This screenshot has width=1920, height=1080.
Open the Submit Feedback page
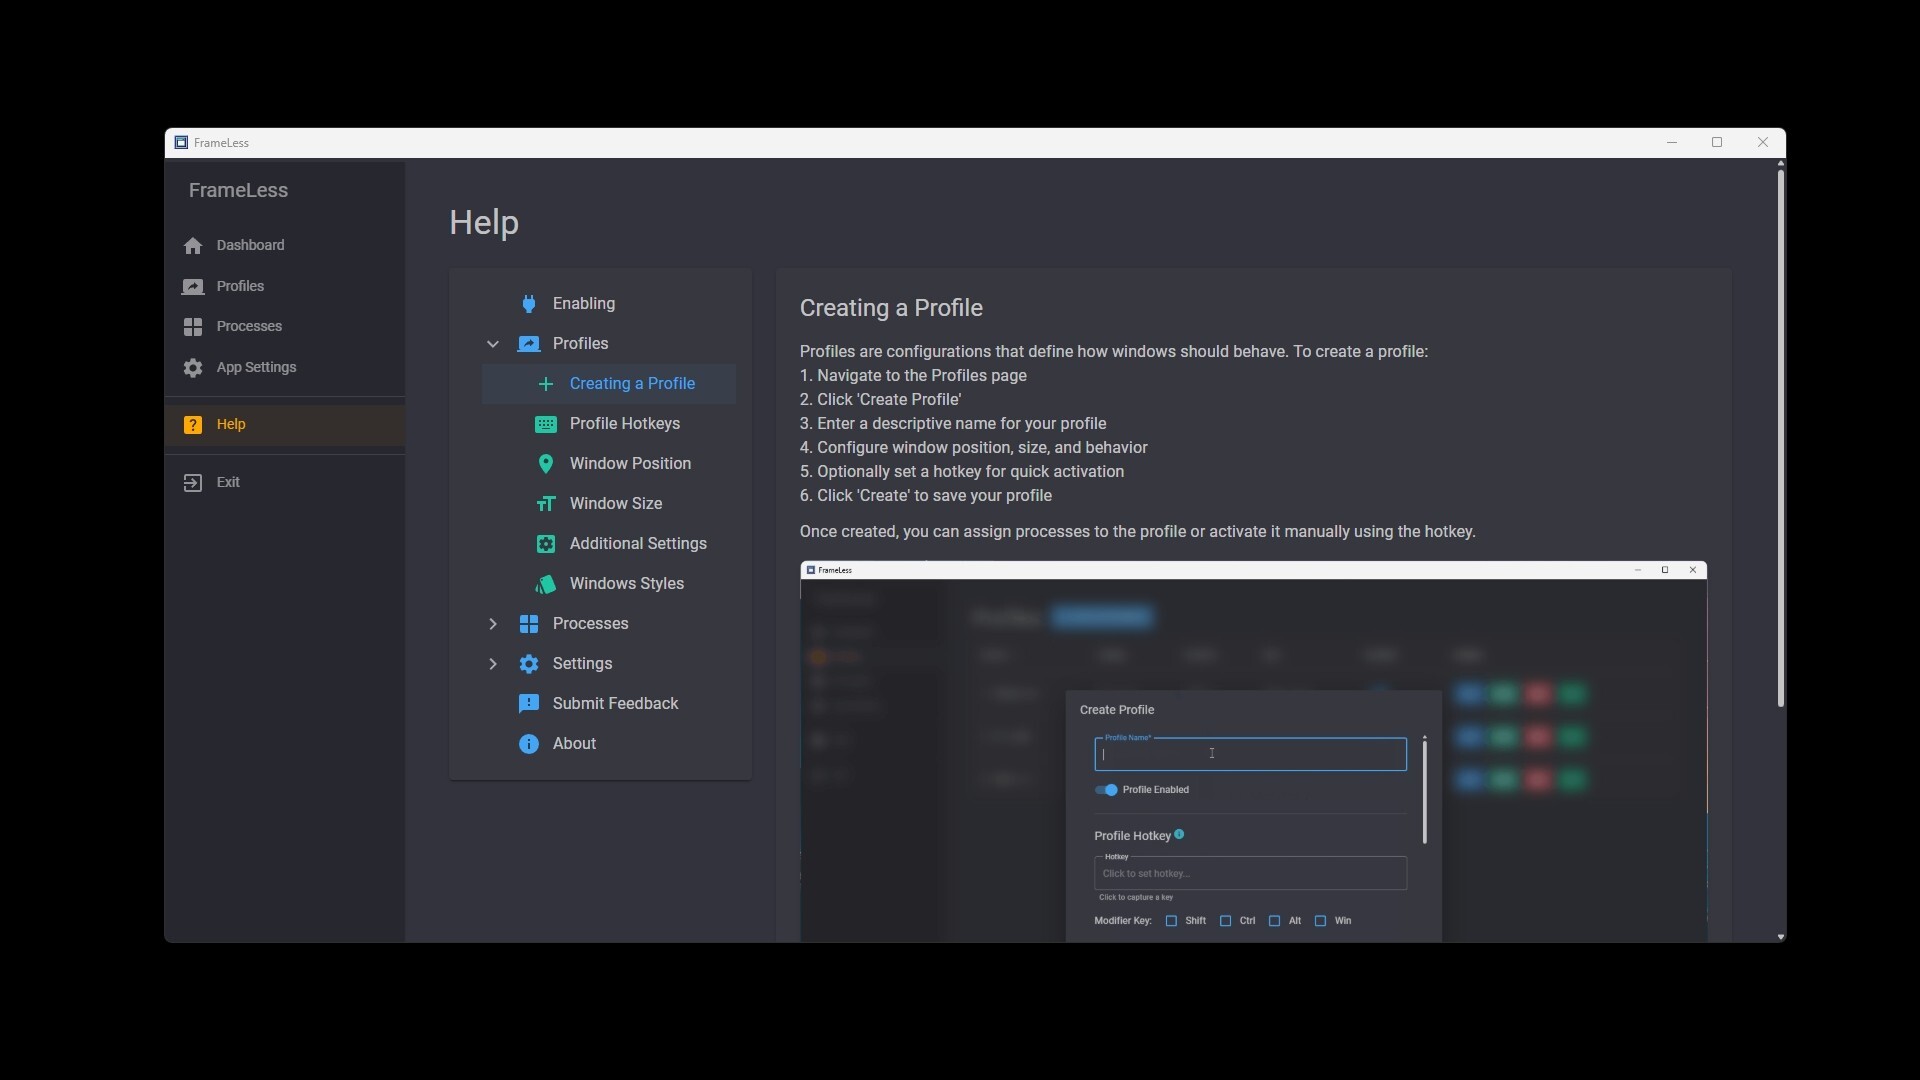(x=616, y=704)
